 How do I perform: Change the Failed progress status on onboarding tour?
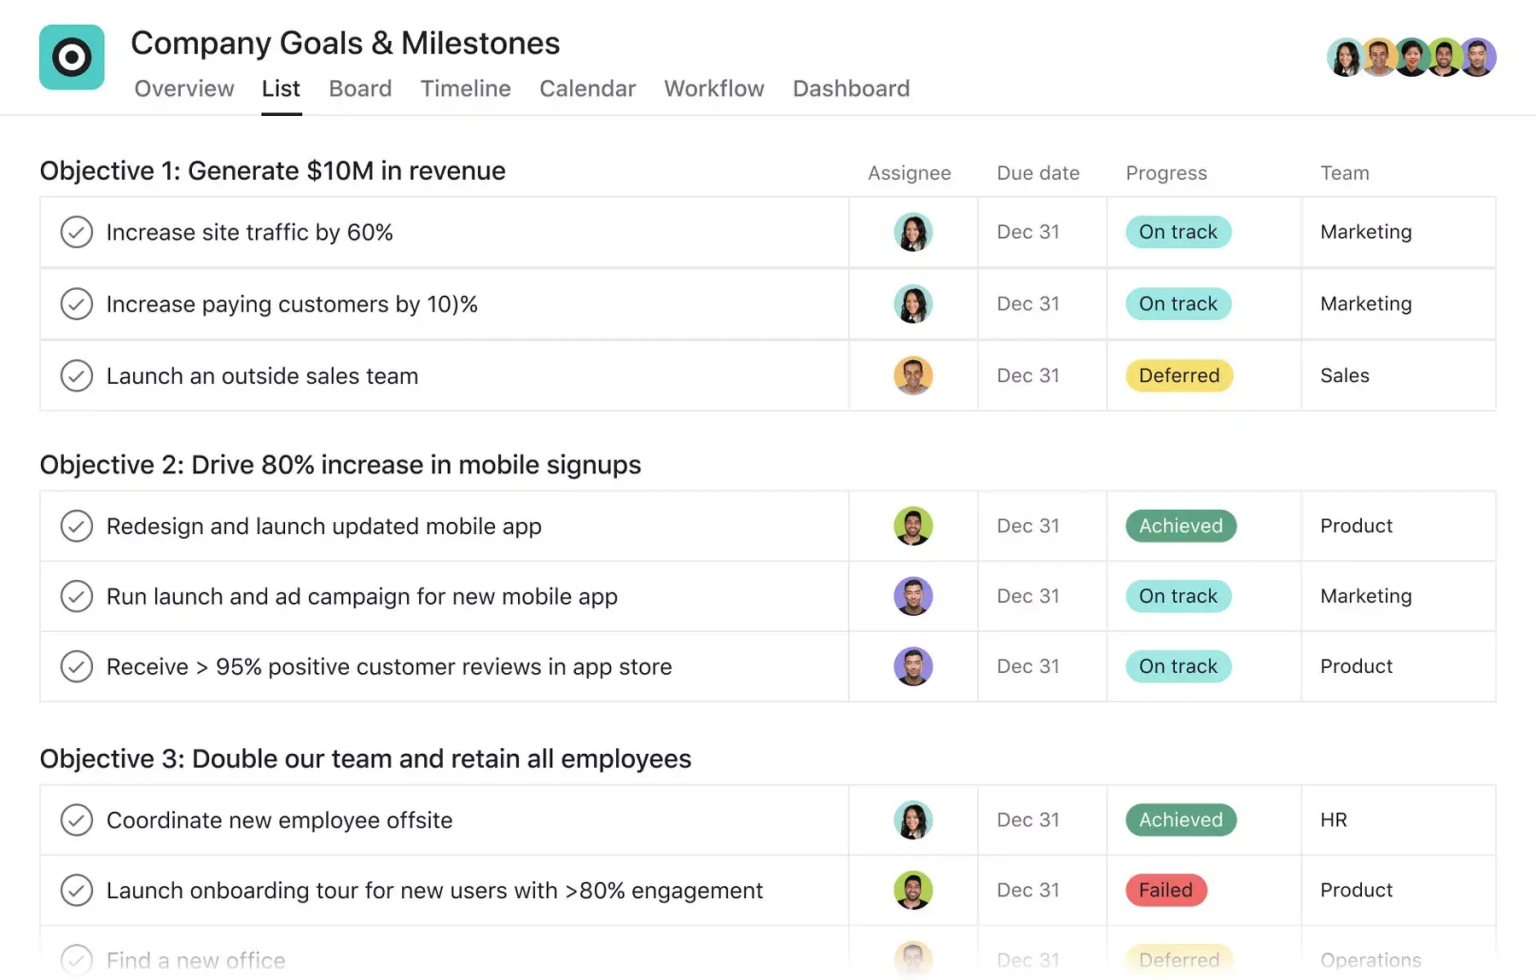pos(1165,890)
